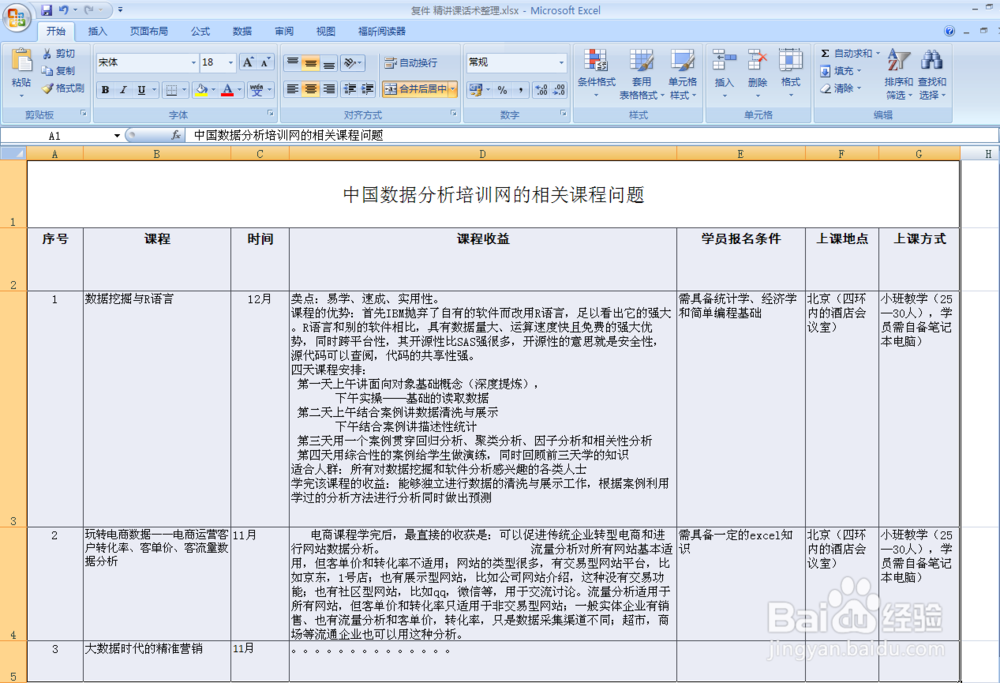Save the workbook from quick access toolbar

(47, 10)
